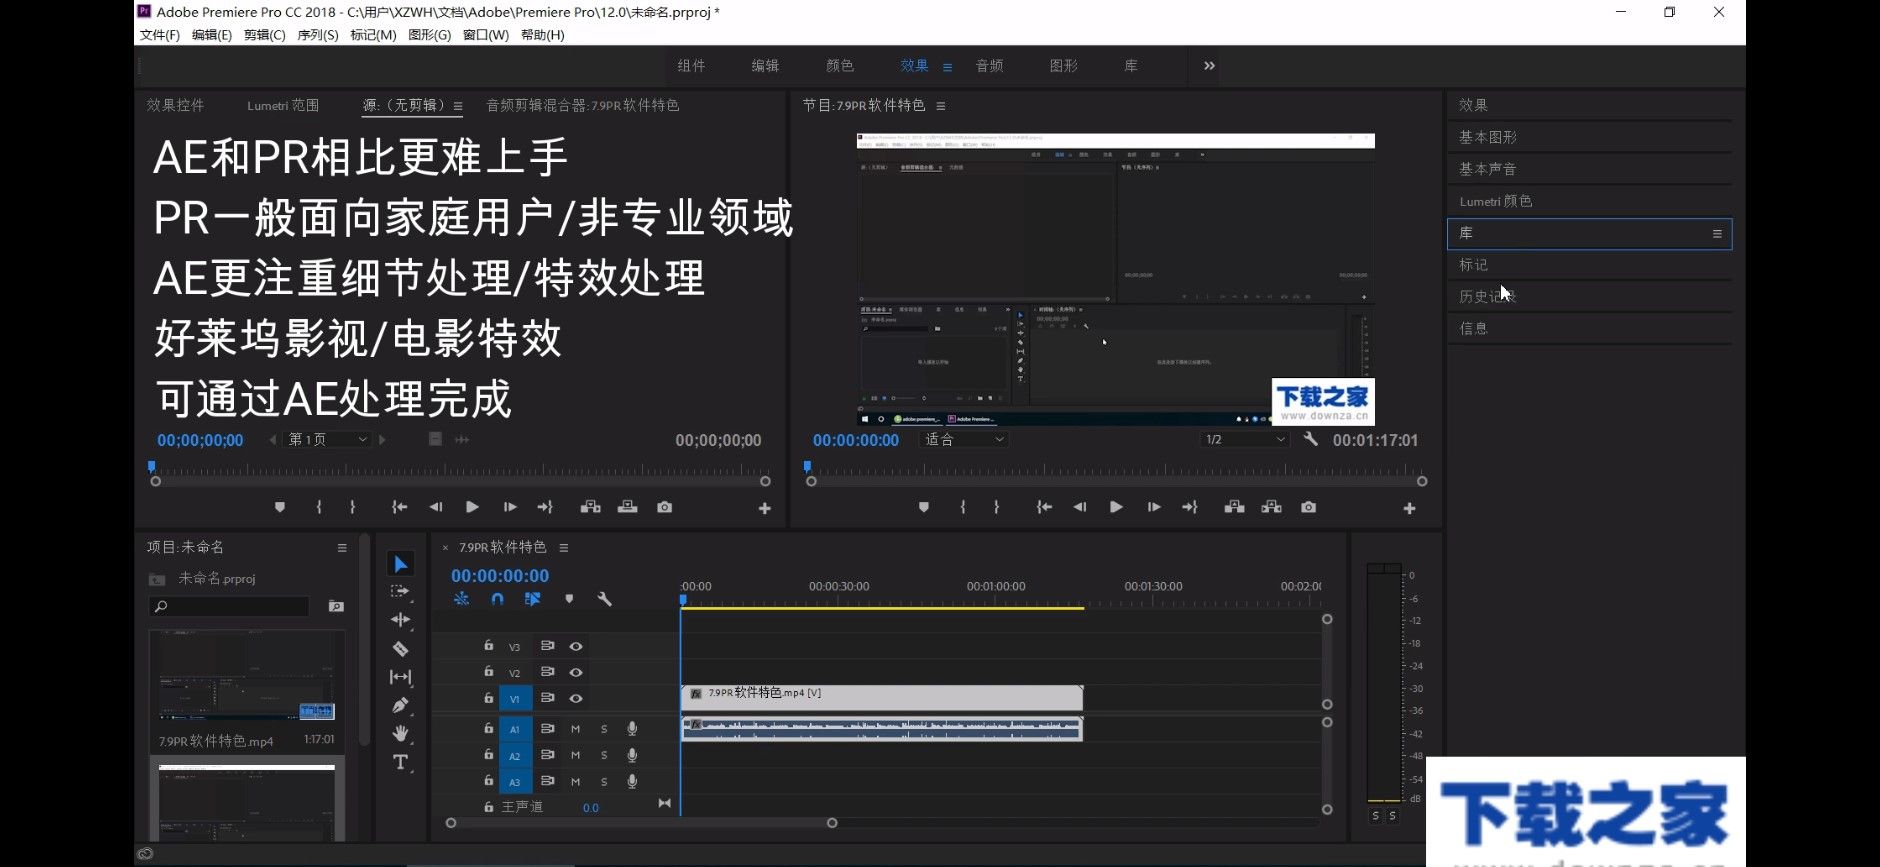Export frame from Source monitor camera
Viewport: 1880px width, 867px height.
664,507
